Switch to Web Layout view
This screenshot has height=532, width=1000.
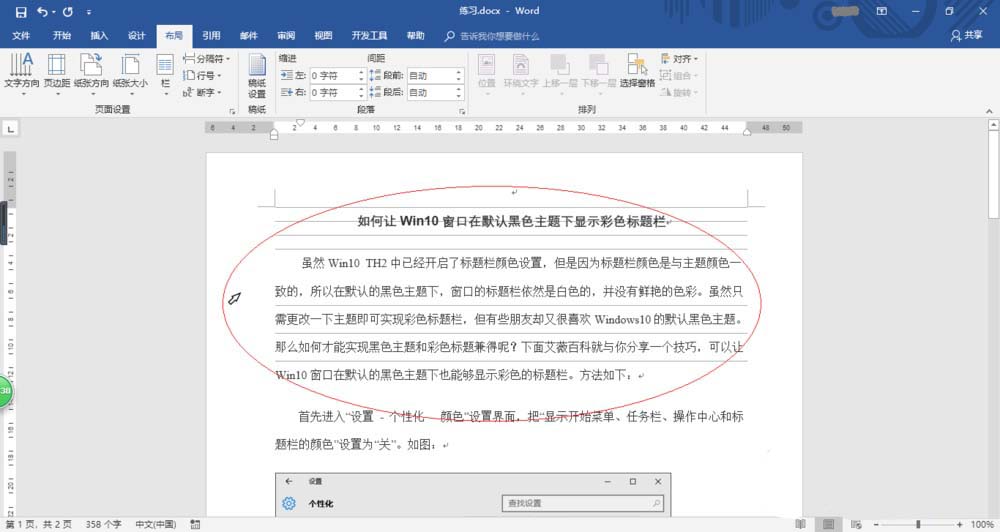[857, 524]
